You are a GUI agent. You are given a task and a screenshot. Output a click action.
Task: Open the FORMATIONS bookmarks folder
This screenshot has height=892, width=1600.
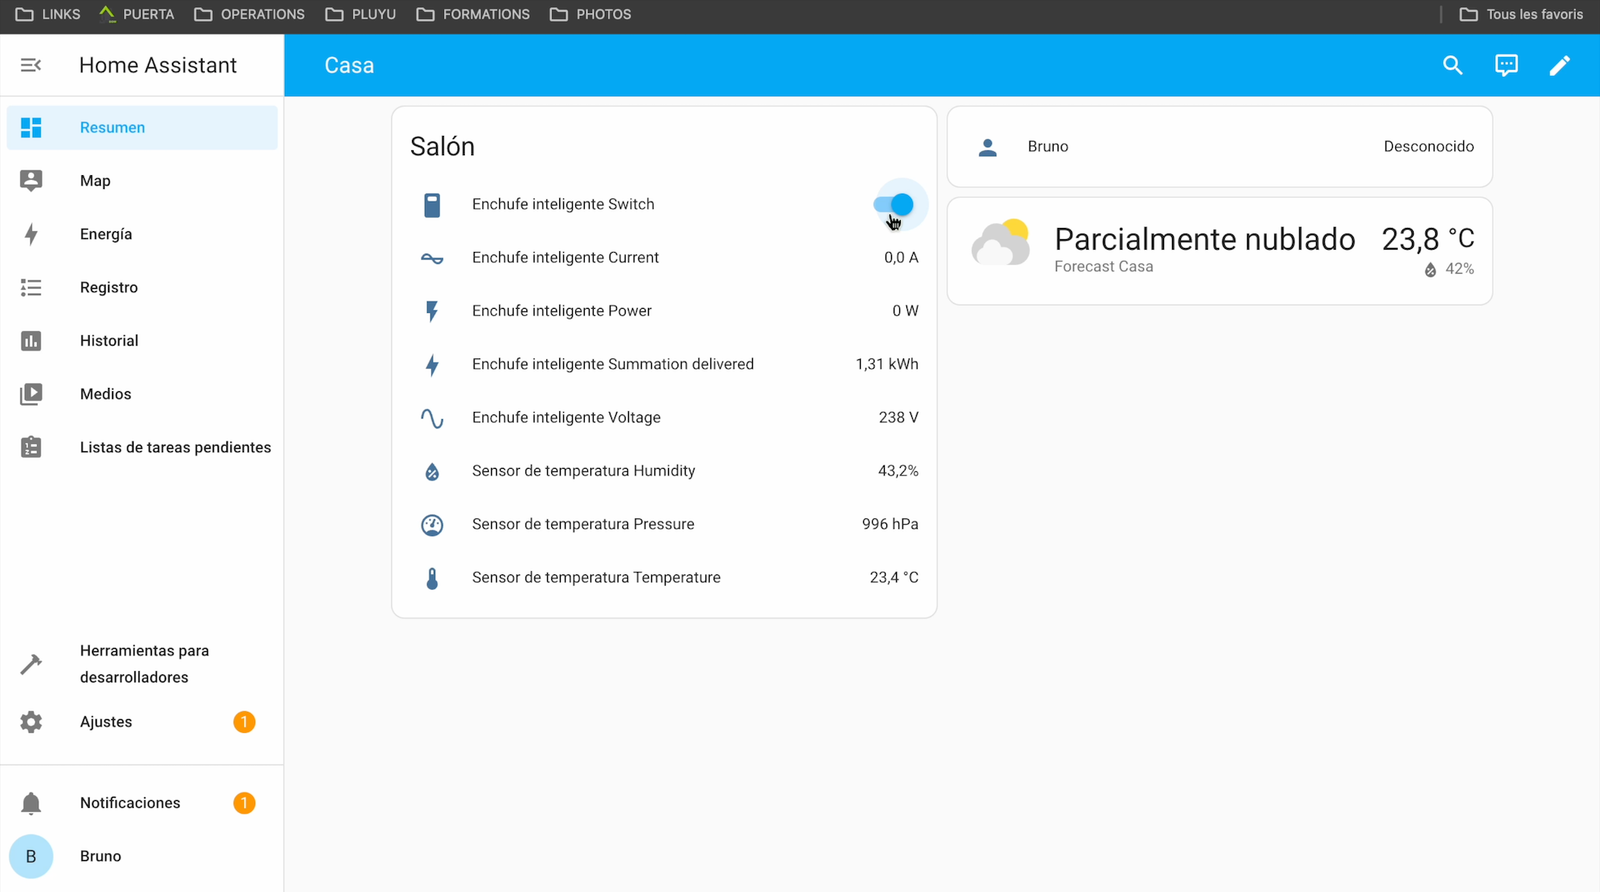click(x=473, y=14)
